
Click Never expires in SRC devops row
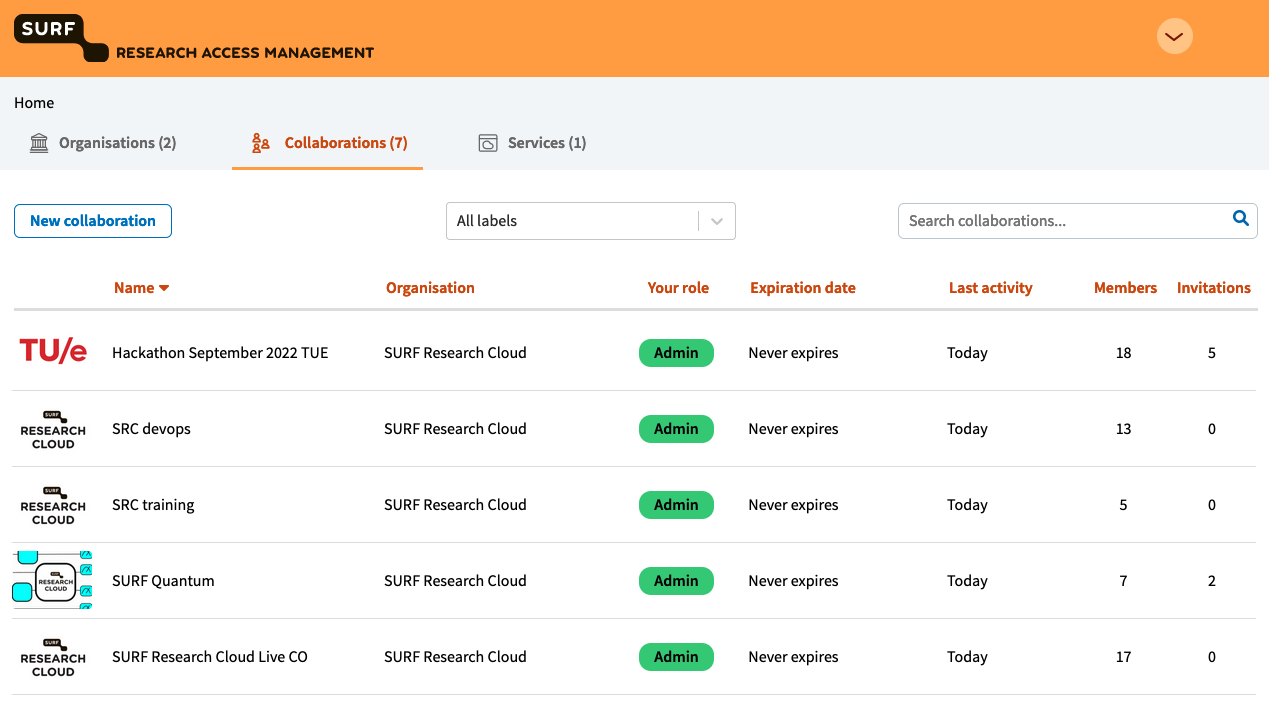coord(793,429)
